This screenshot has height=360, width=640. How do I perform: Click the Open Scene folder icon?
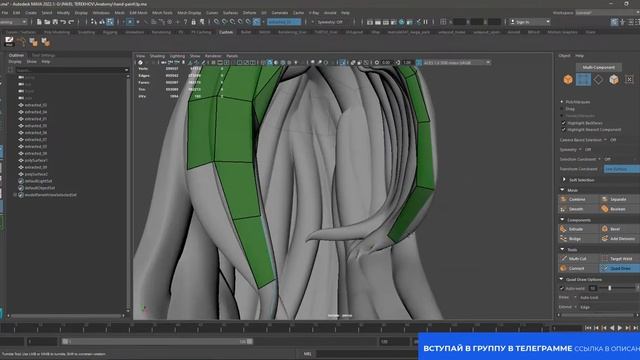tap(47, 22)
